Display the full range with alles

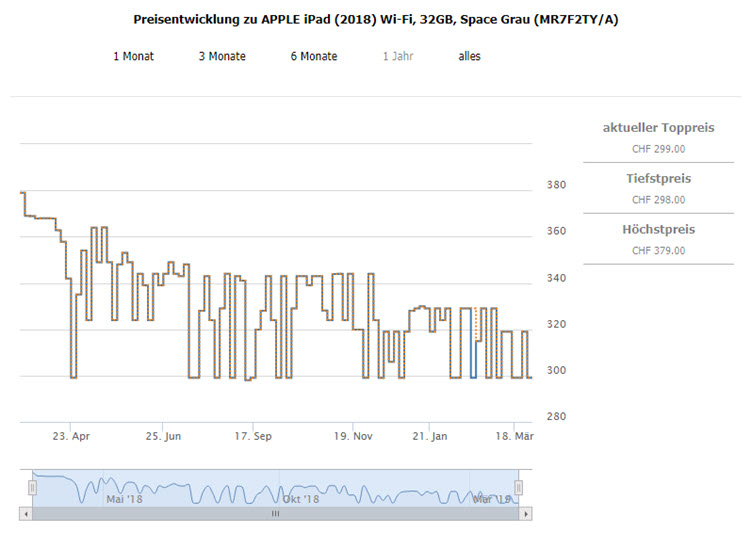(x=470, y=56)
